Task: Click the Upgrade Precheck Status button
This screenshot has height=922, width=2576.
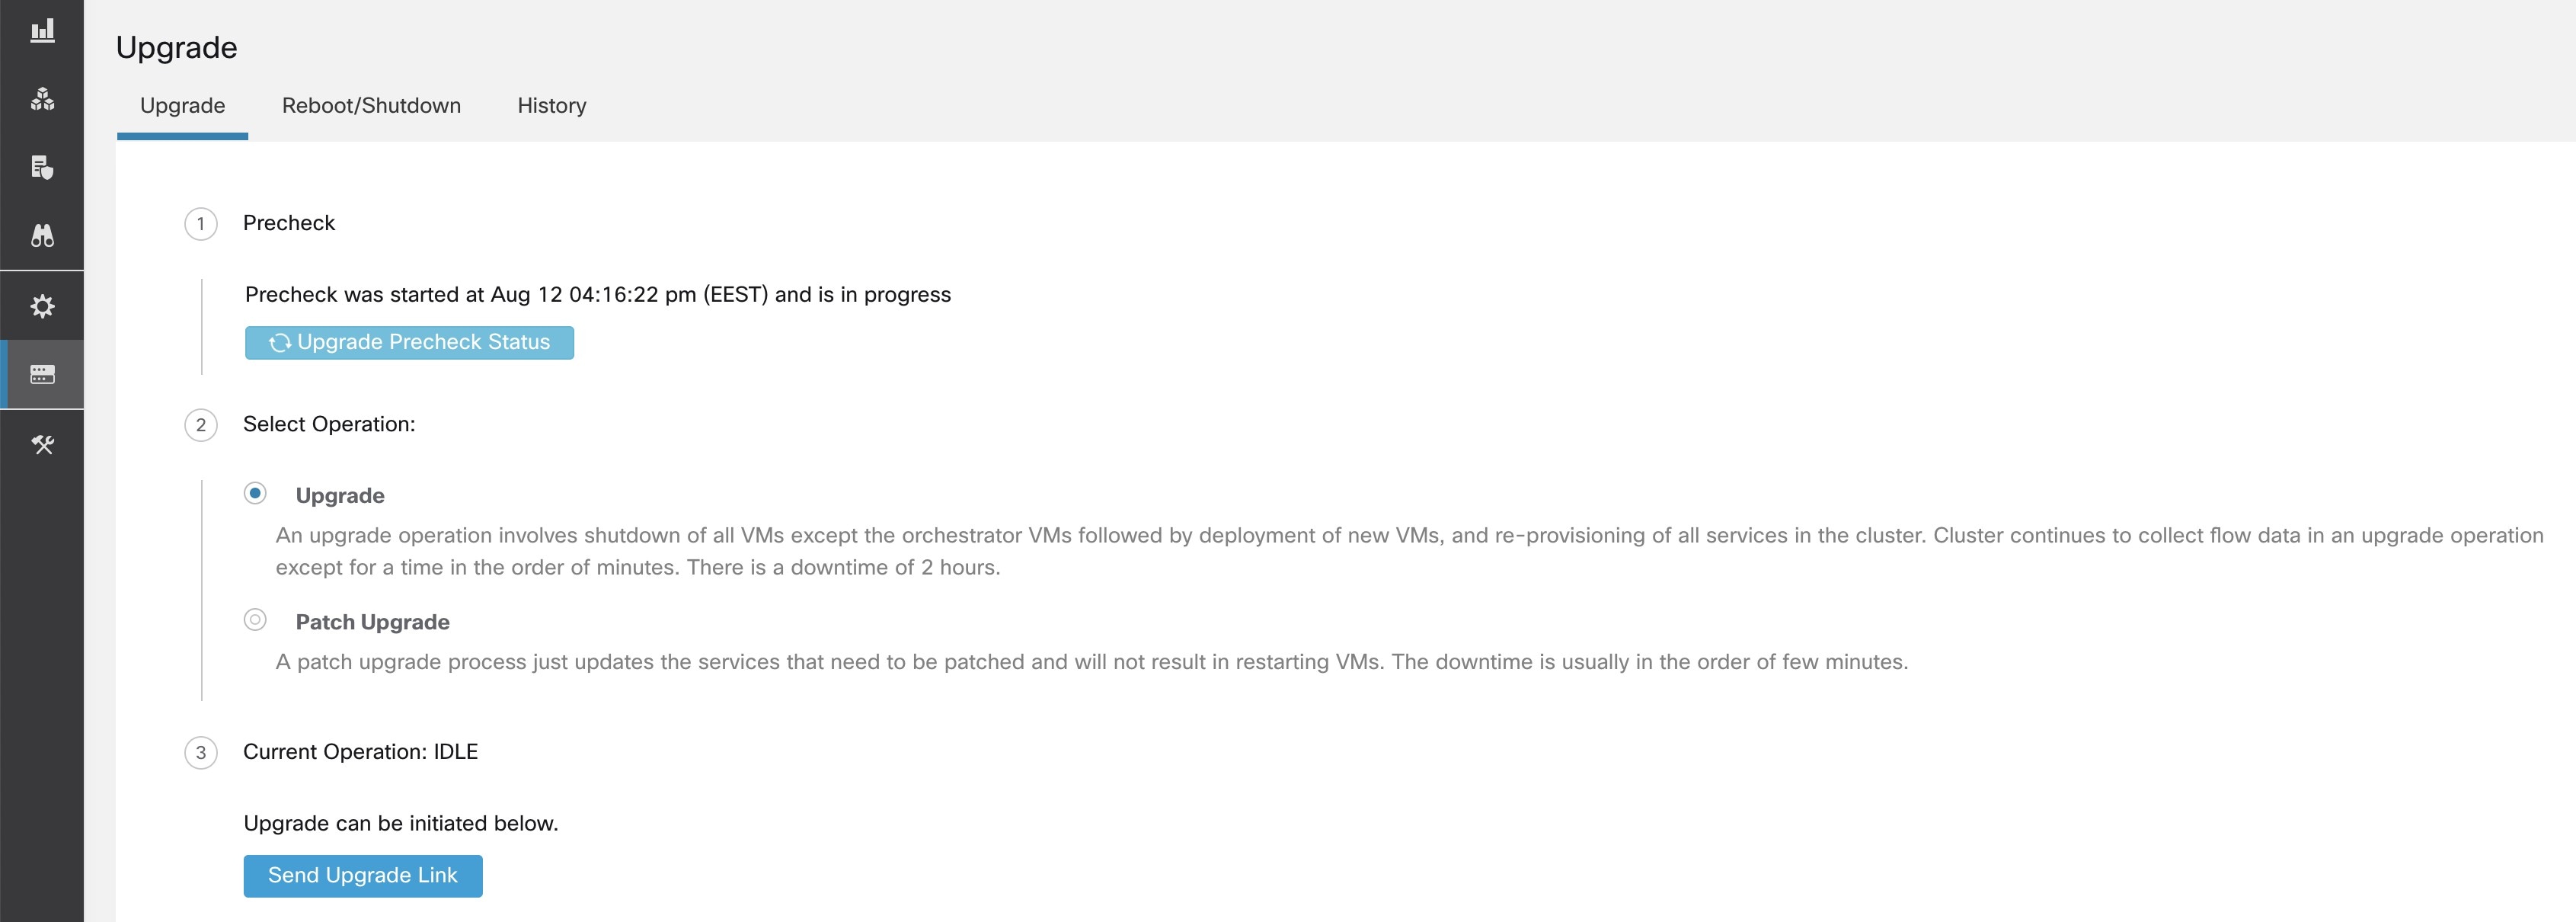Action: click(409, 342)
